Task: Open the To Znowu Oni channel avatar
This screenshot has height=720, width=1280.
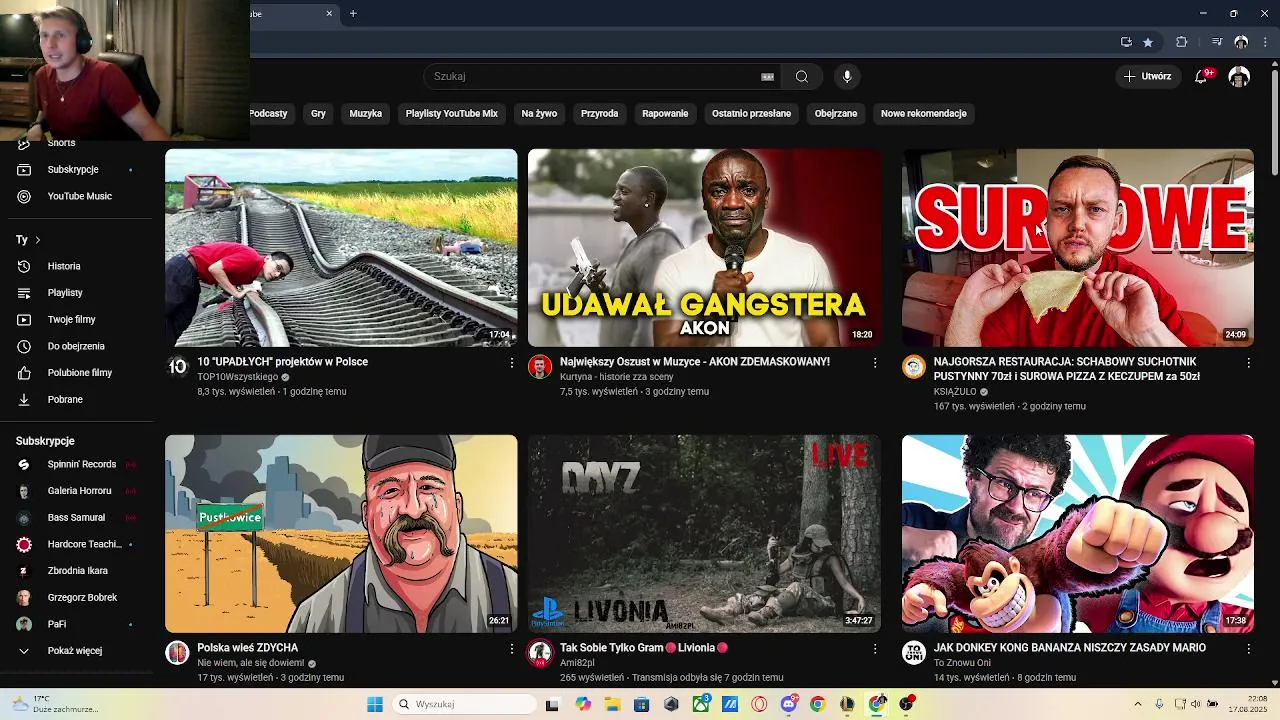Action: [914, 653]
